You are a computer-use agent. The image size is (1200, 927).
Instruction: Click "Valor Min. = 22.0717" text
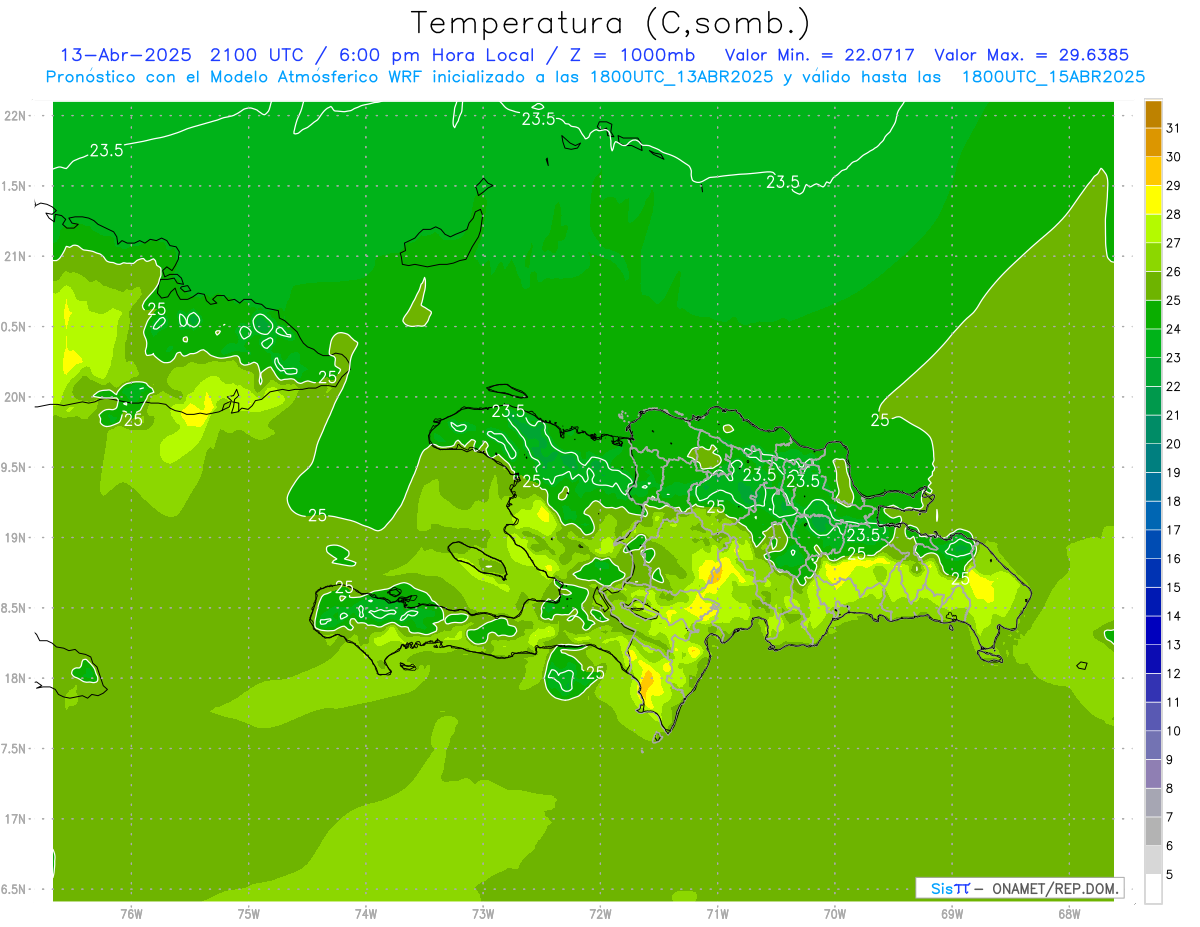[x=819, y=55]
